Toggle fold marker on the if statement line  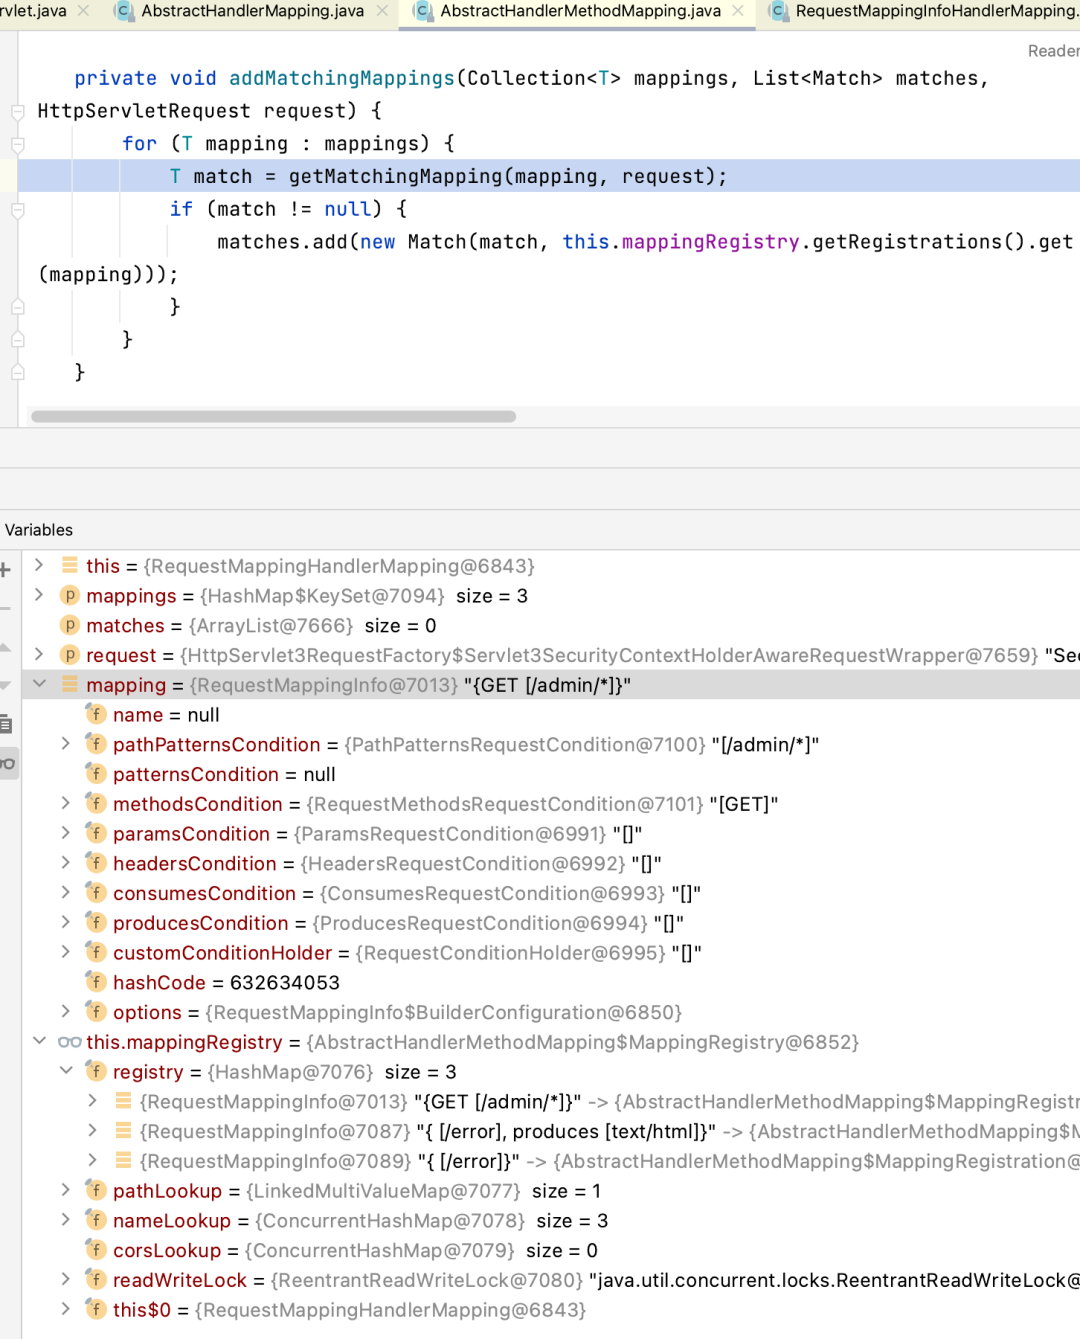17,210
